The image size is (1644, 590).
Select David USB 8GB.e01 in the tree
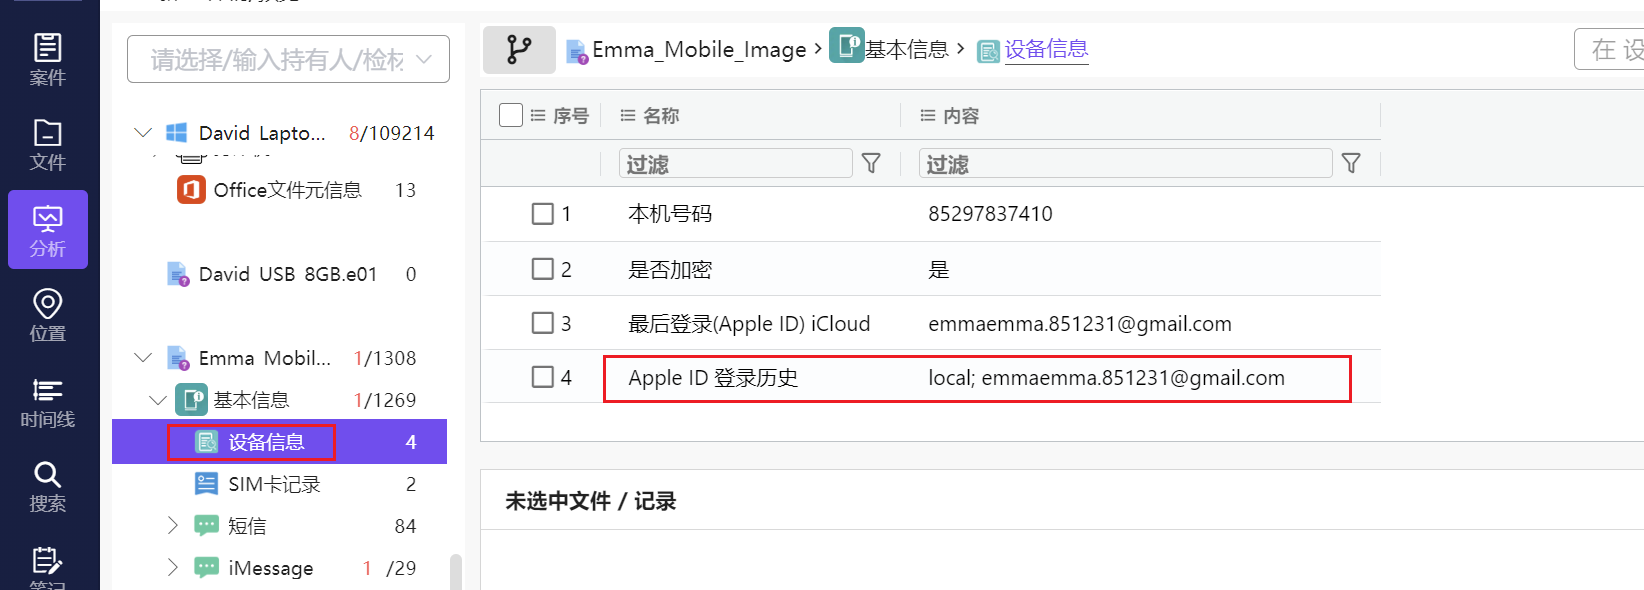click(287, 274)
